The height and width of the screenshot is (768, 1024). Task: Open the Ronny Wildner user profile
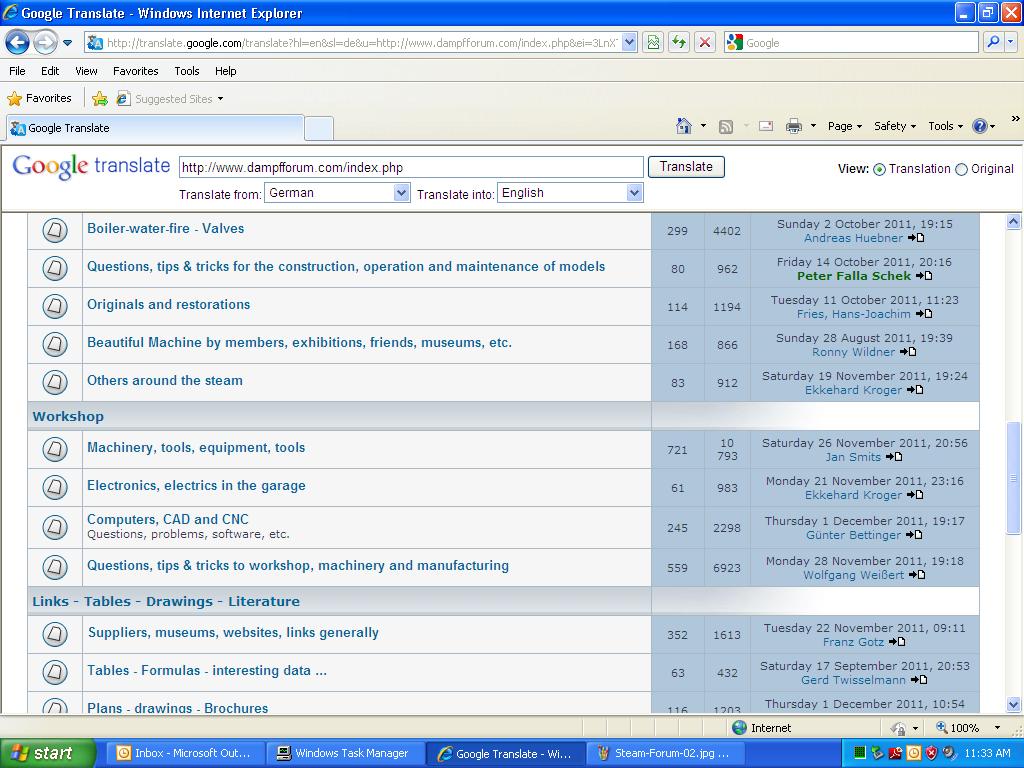(854, 352)
